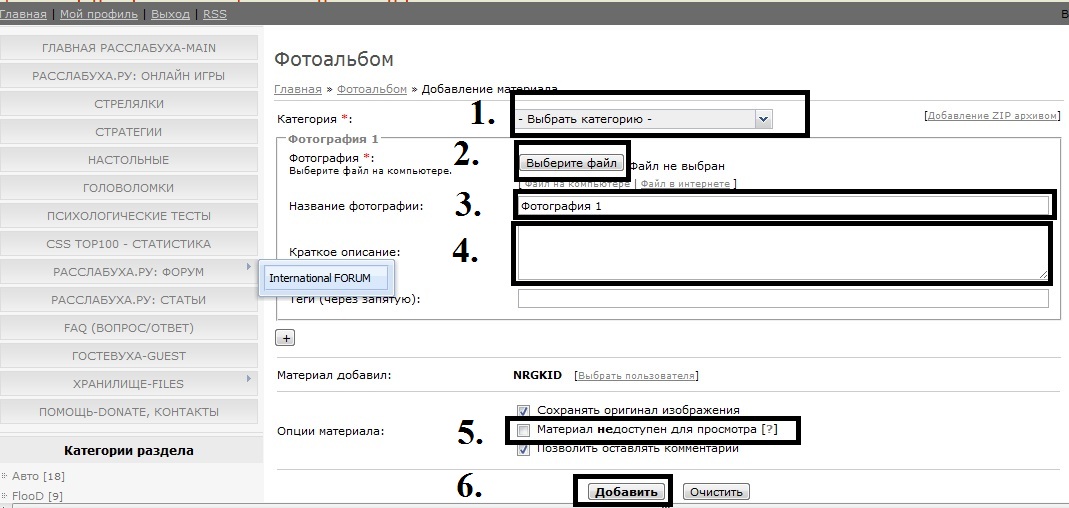Open the 'Добавление ZIP архивом' link
1069x508 pixels.
pyautogui.click(x=992, y=116)
